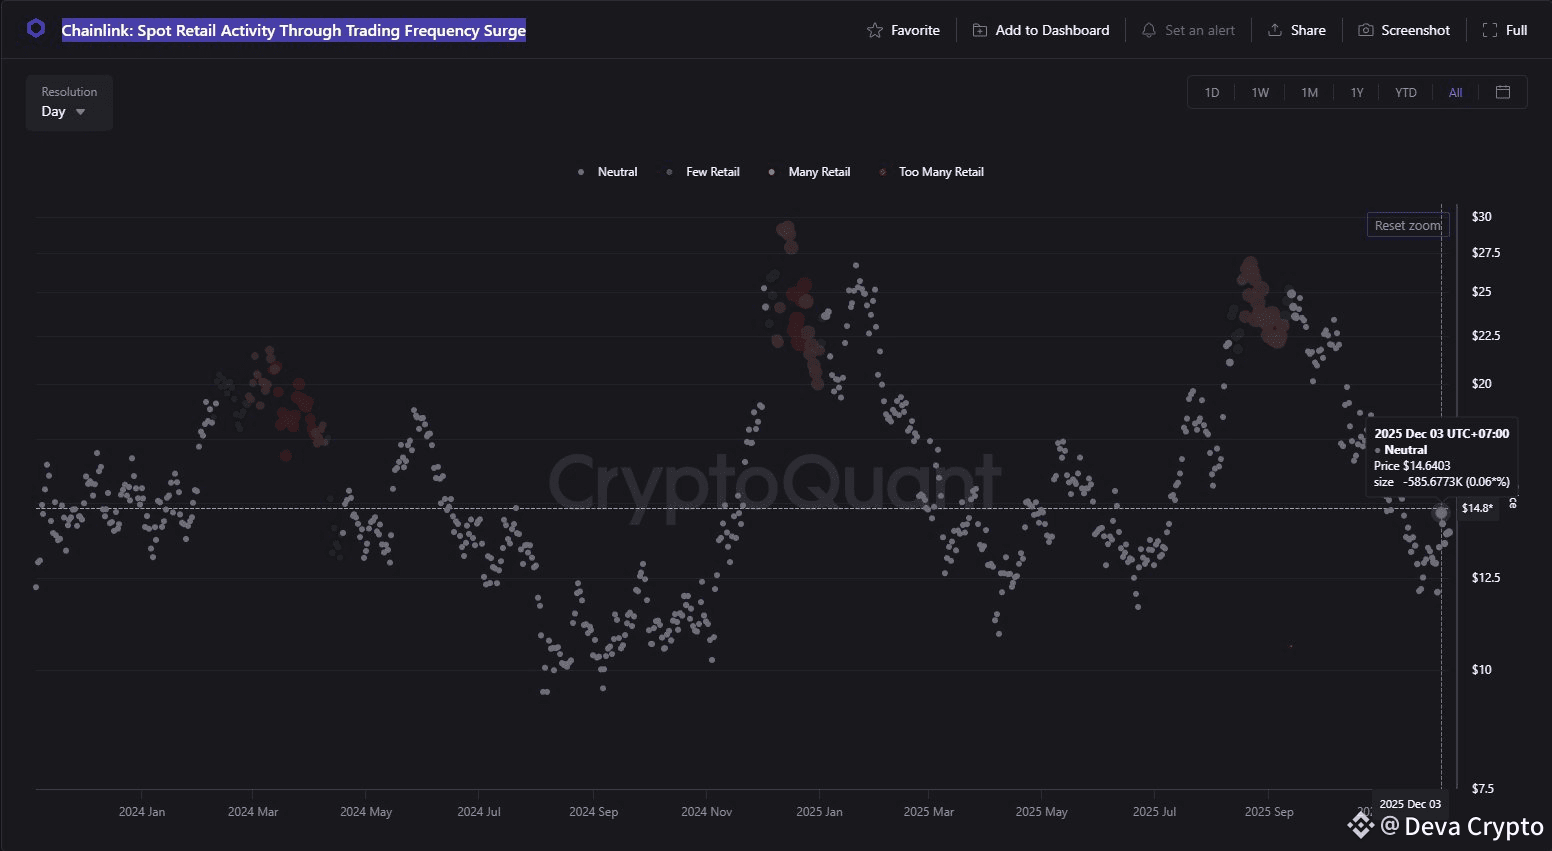1552x851 pixels.
Task: Click the Full screen expand icon
Action: [1490, 31]
